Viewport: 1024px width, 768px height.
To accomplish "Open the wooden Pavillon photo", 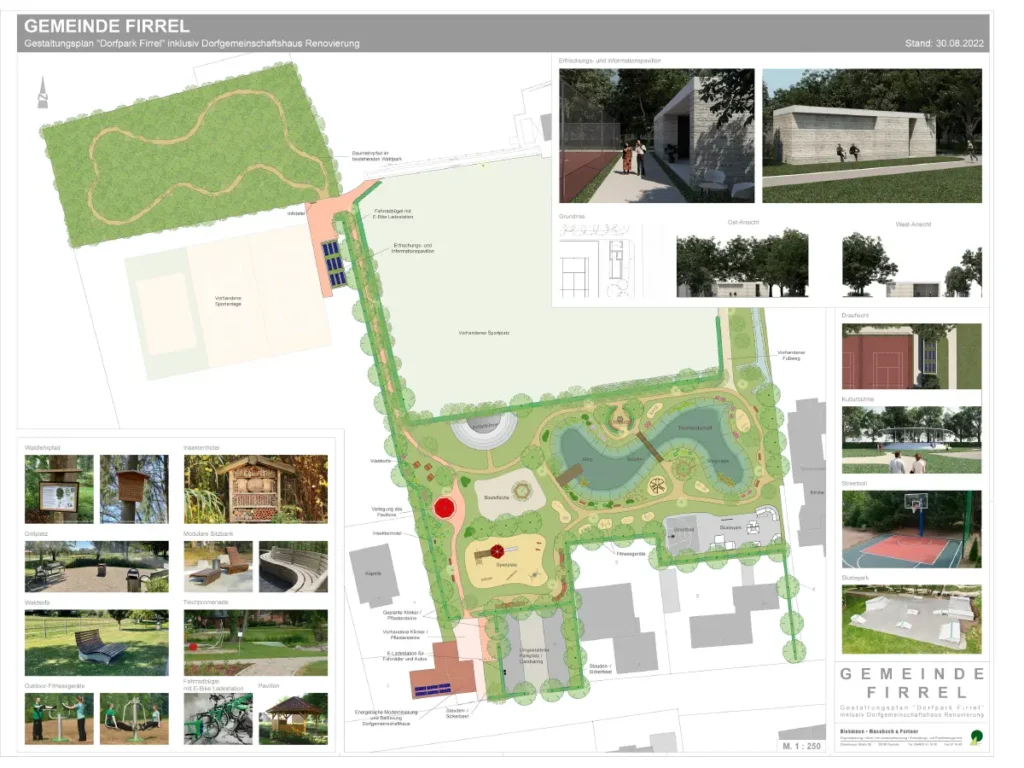I will click(x=292, y=718).
